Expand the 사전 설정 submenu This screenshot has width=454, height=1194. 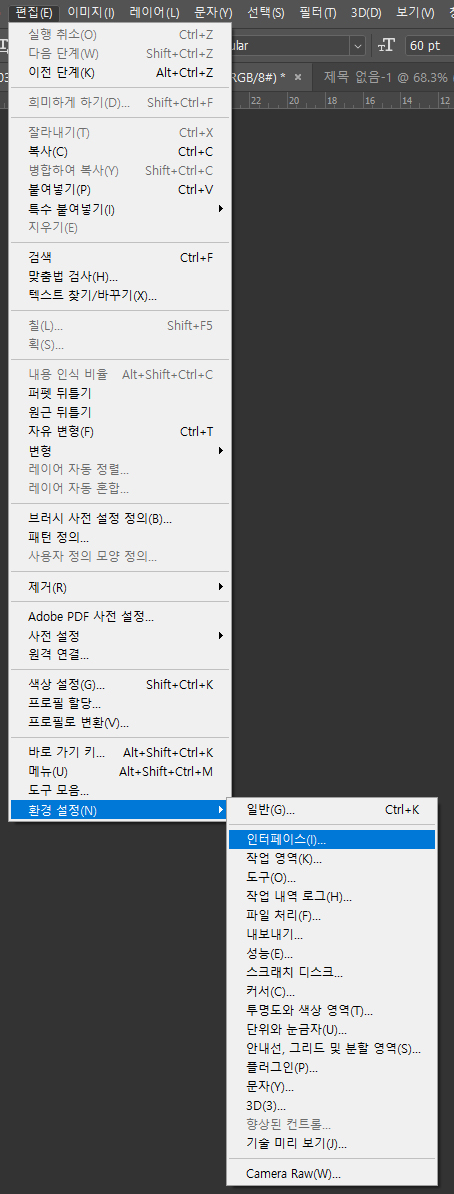pyautogui.click(x=120, y=635)
